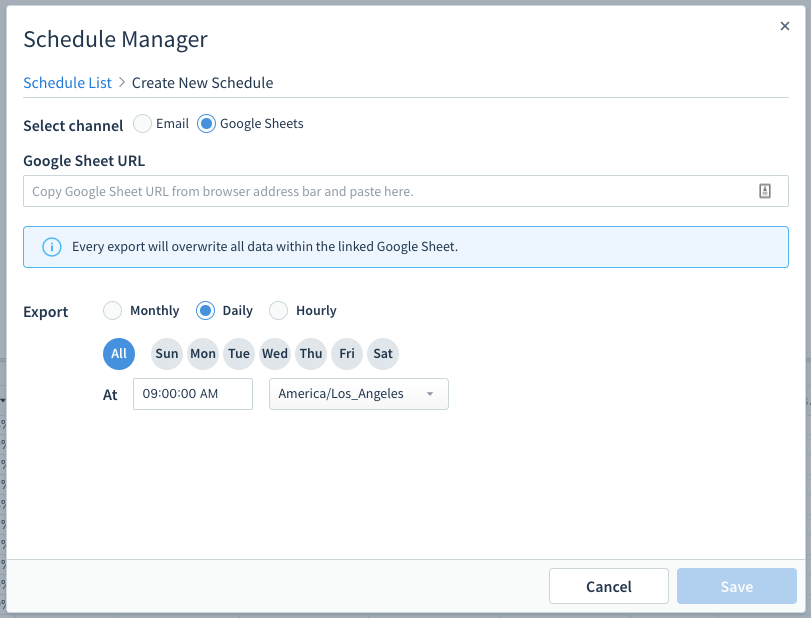Toggle Mon day pill

pos(203,354)
